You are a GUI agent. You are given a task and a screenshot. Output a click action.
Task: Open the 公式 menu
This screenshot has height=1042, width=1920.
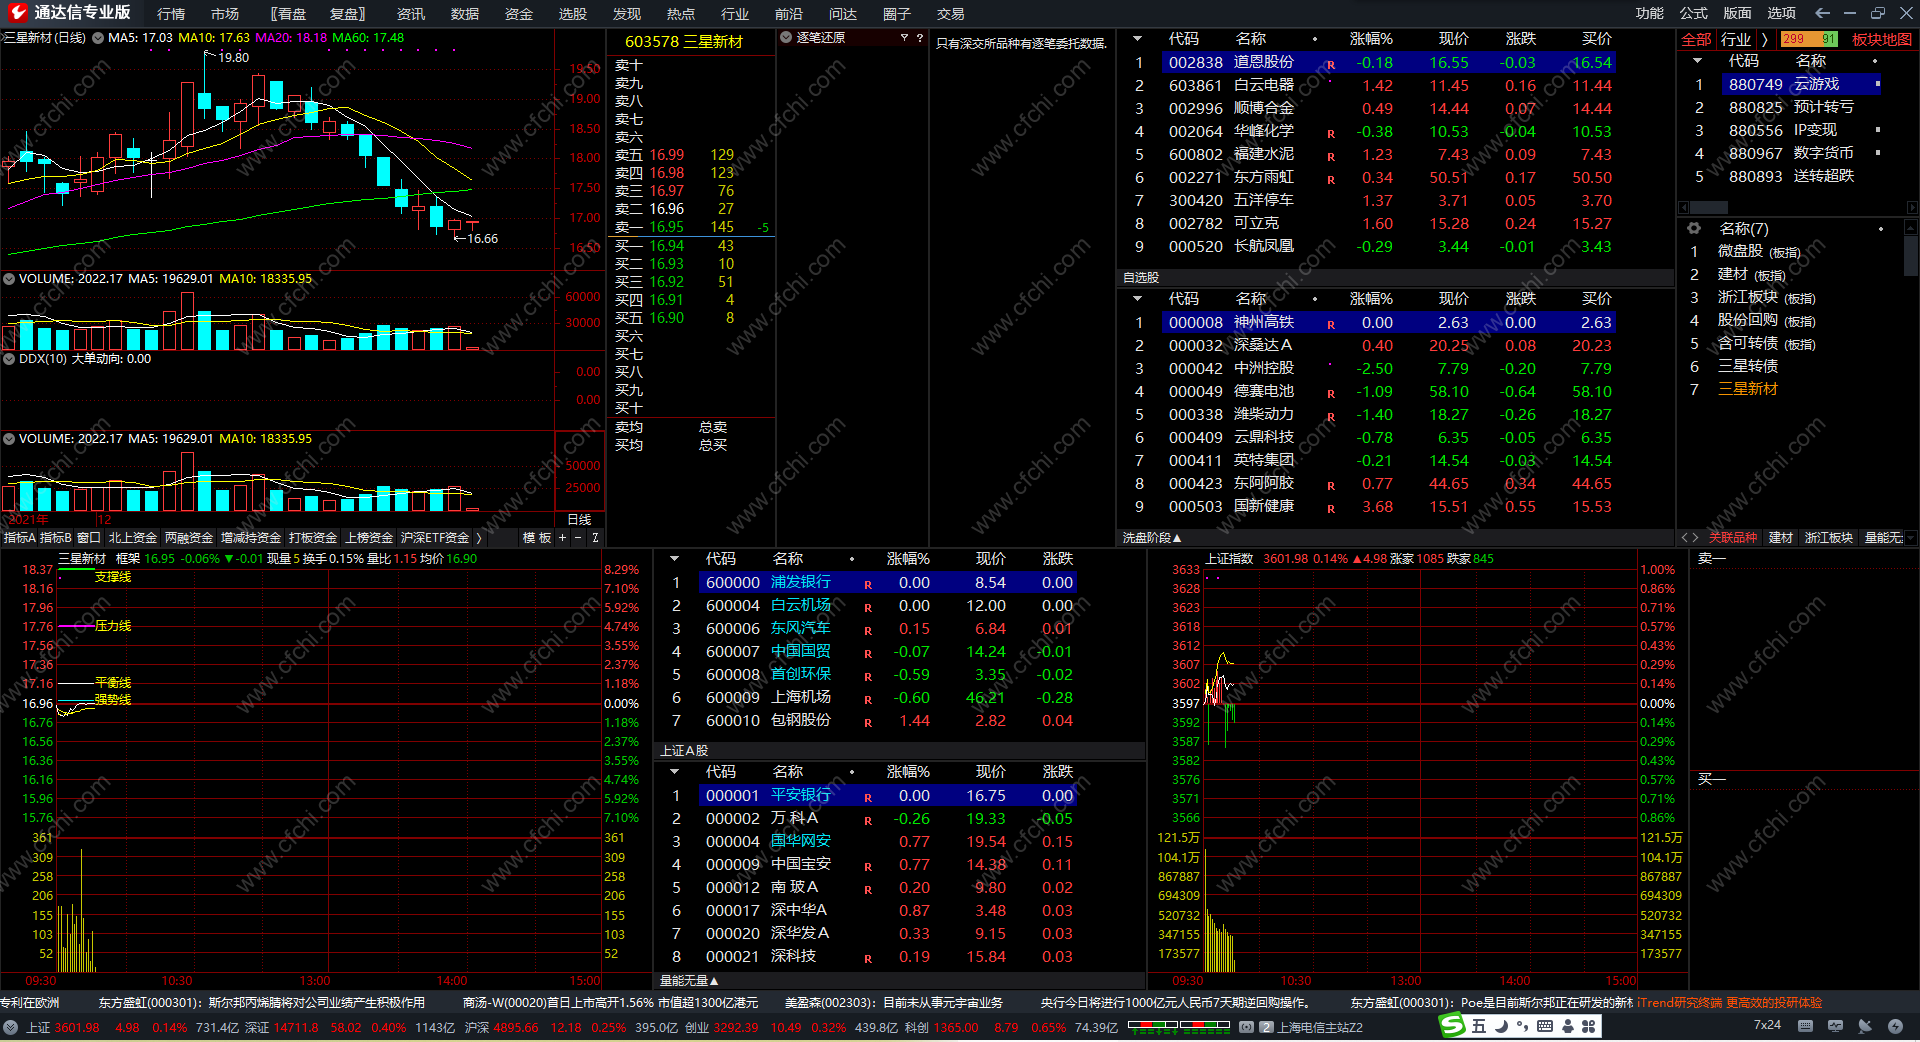click(x=1694, y=13)
